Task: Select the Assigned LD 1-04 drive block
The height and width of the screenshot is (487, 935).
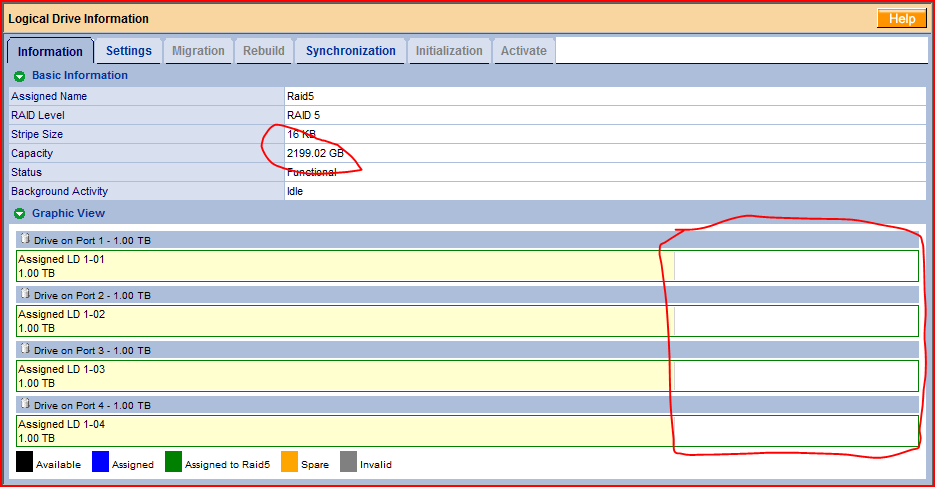Action: click(340, 431)
